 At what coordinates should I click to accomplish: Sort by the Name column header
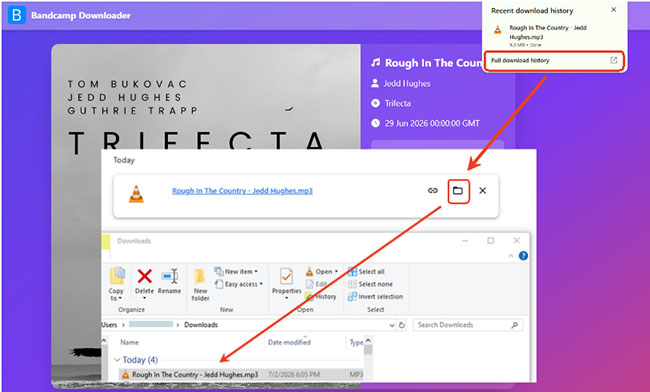tap(129, 342)
